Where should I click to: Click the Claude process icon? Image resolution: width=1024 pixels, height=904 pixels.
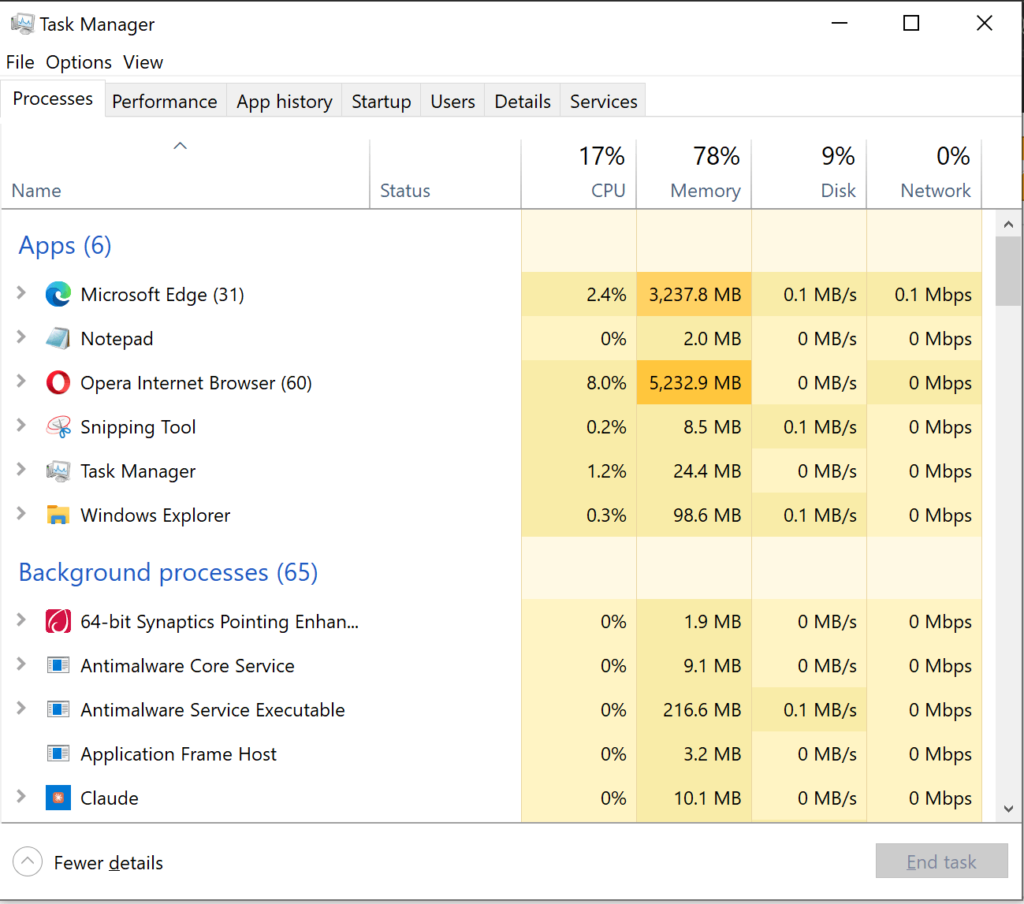58,798
